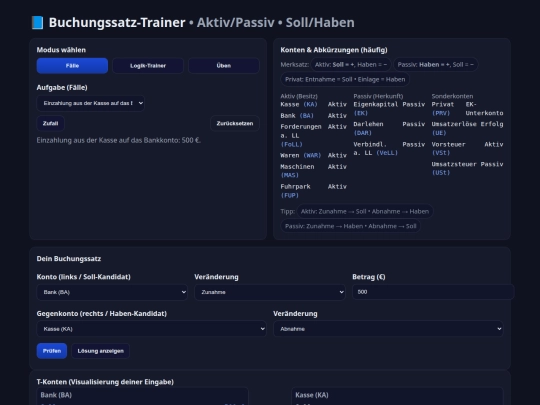The width and height of the screenshot is (540, 405).
Task: Click the Umsatzsteuer (USt) entry
Action: pos(467,168)
